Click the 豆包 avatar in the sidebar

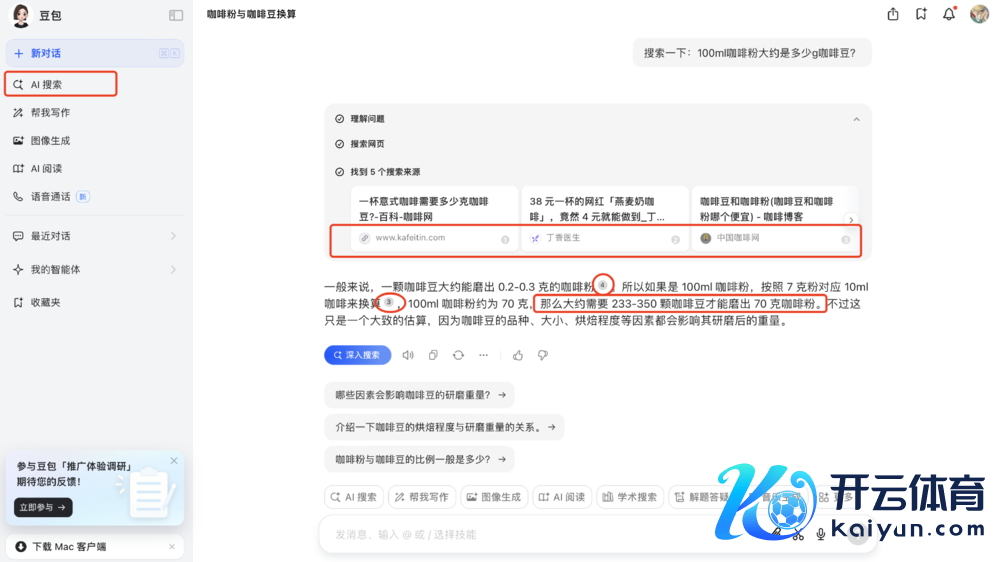tap(21, 15)
